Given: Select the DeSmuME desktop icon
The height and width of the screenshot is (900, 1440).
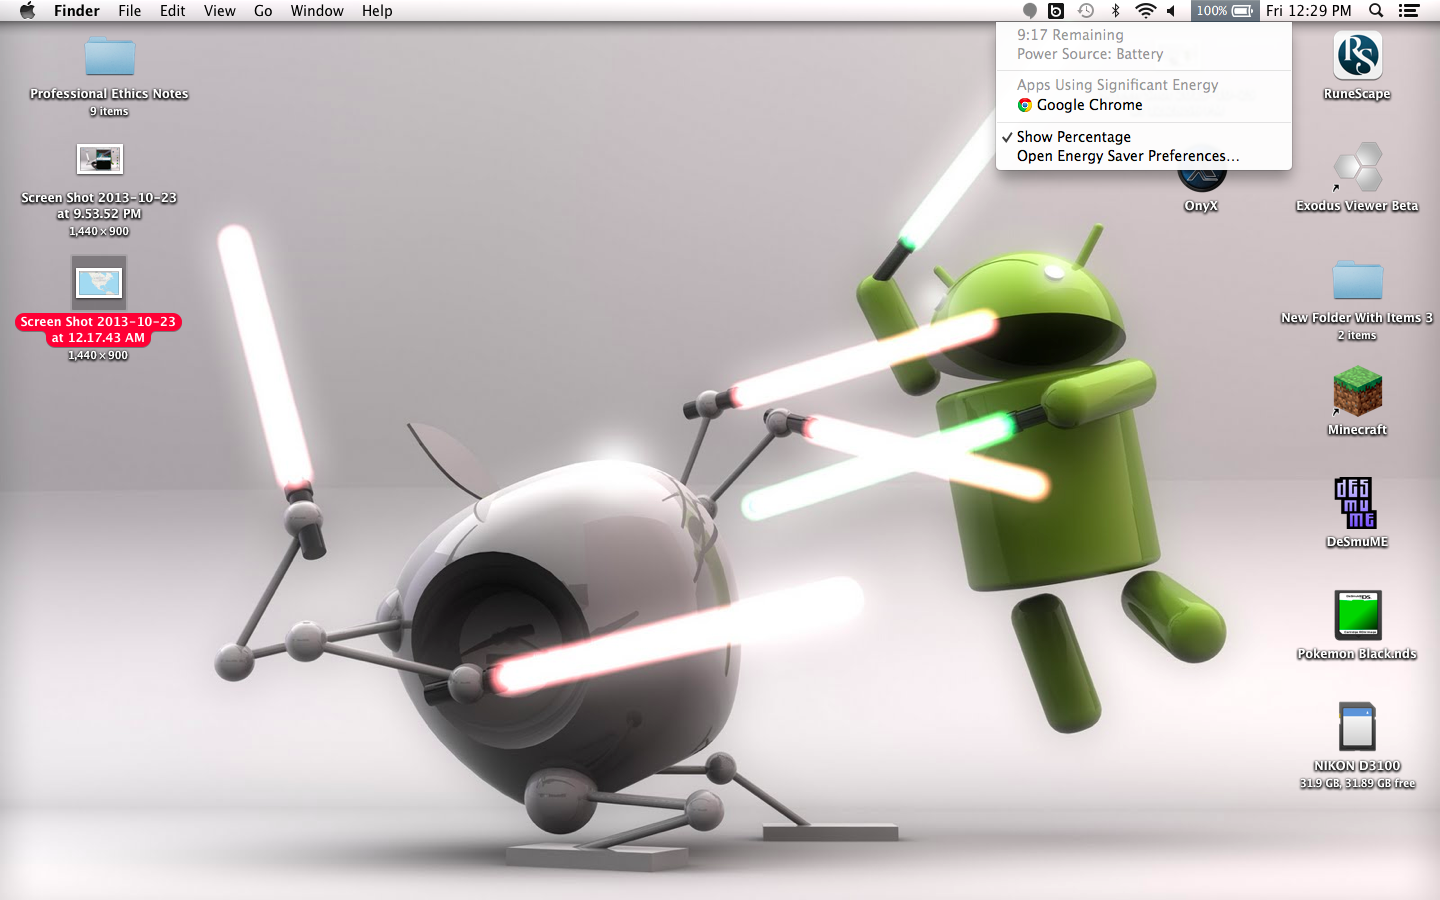Looking at the screenshot, I should click(1357, 504).
